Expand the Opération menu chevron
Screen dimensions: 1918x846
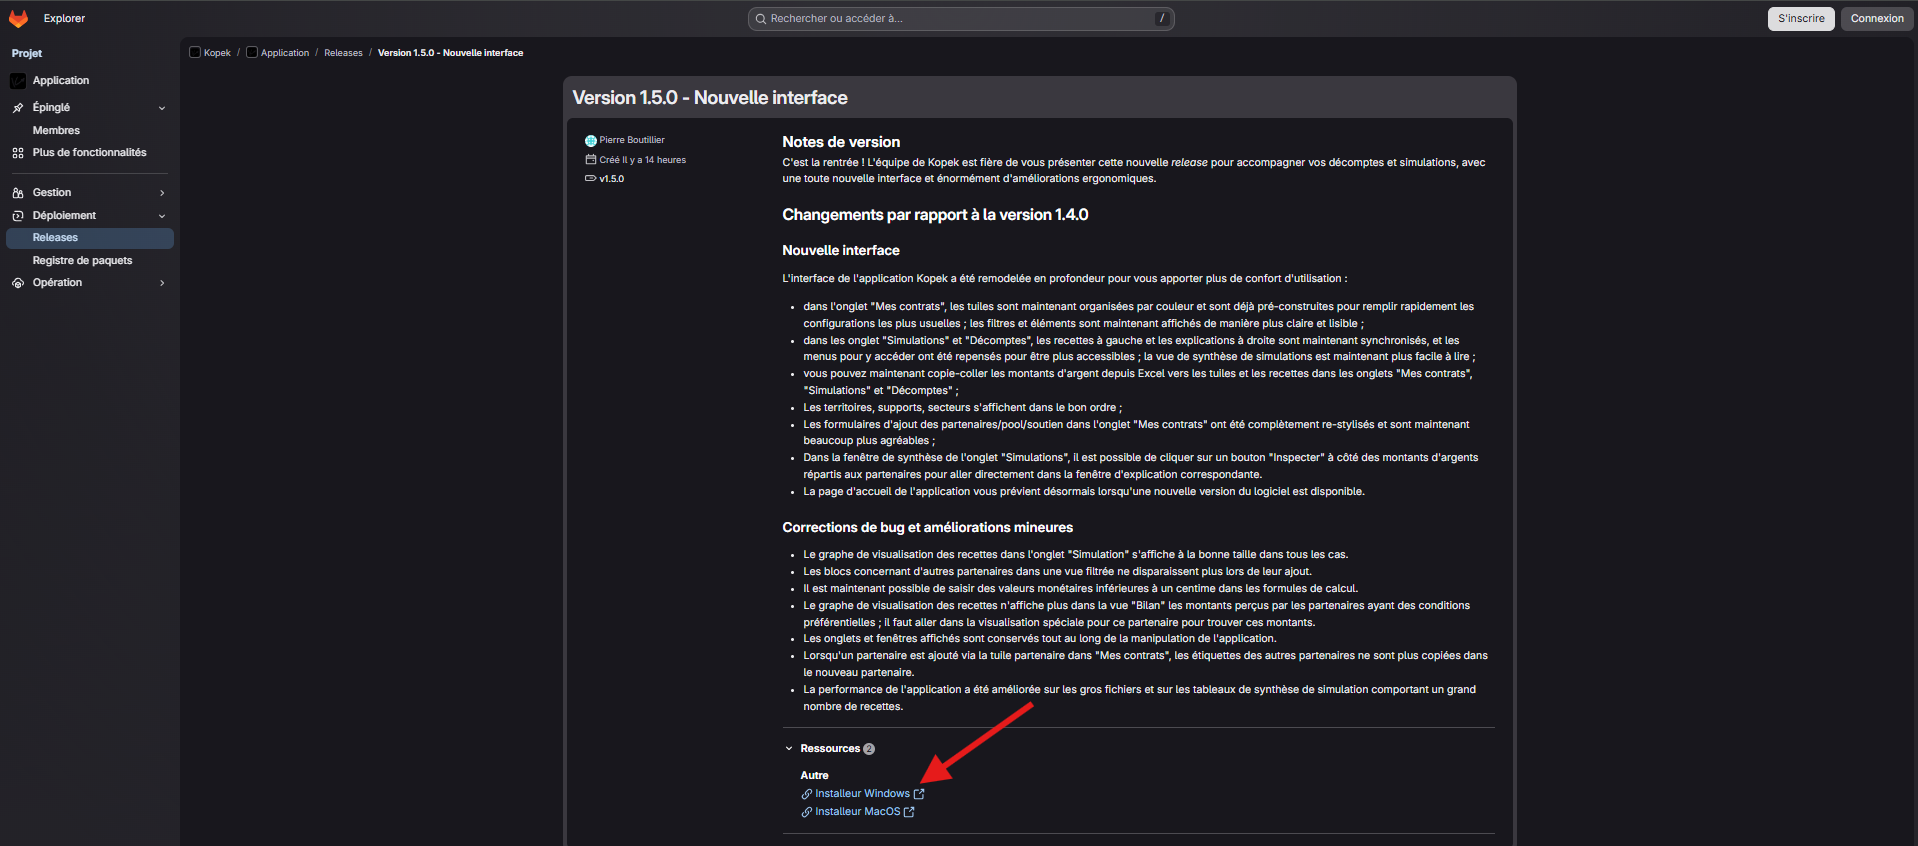(x=162, y=283)
